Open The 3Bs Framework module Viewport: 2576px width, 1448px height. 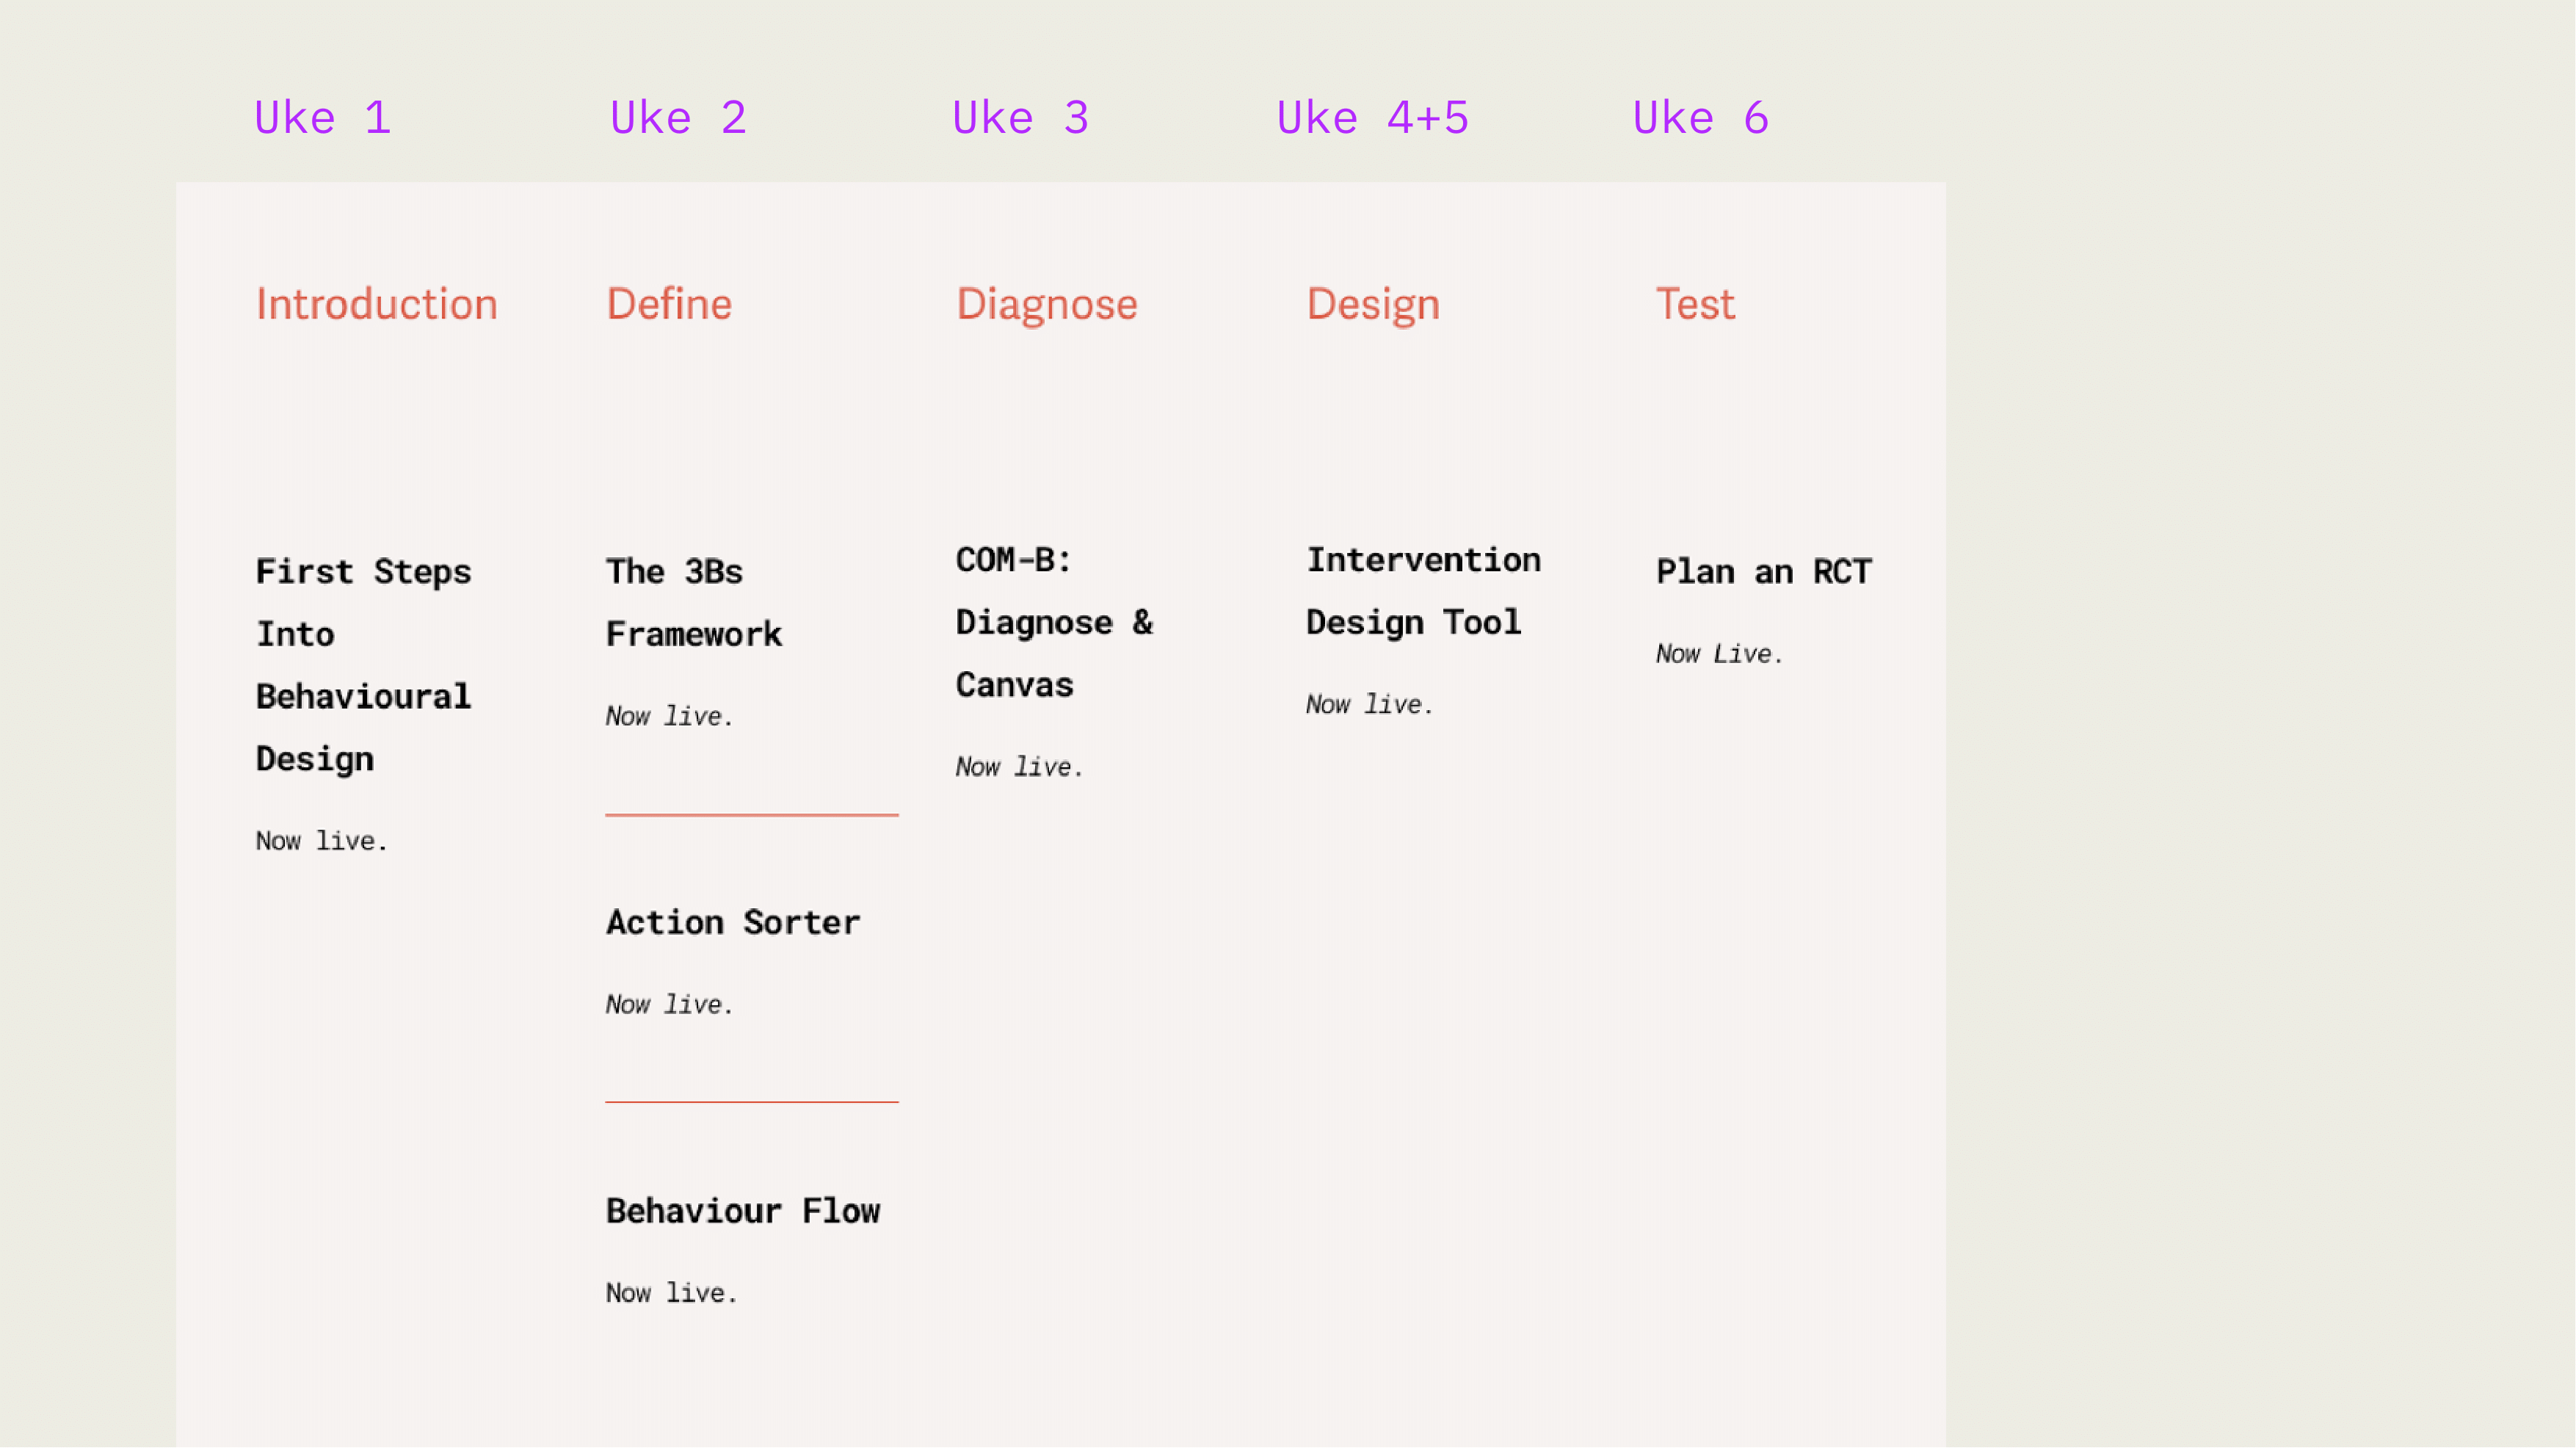coord(694,602)
